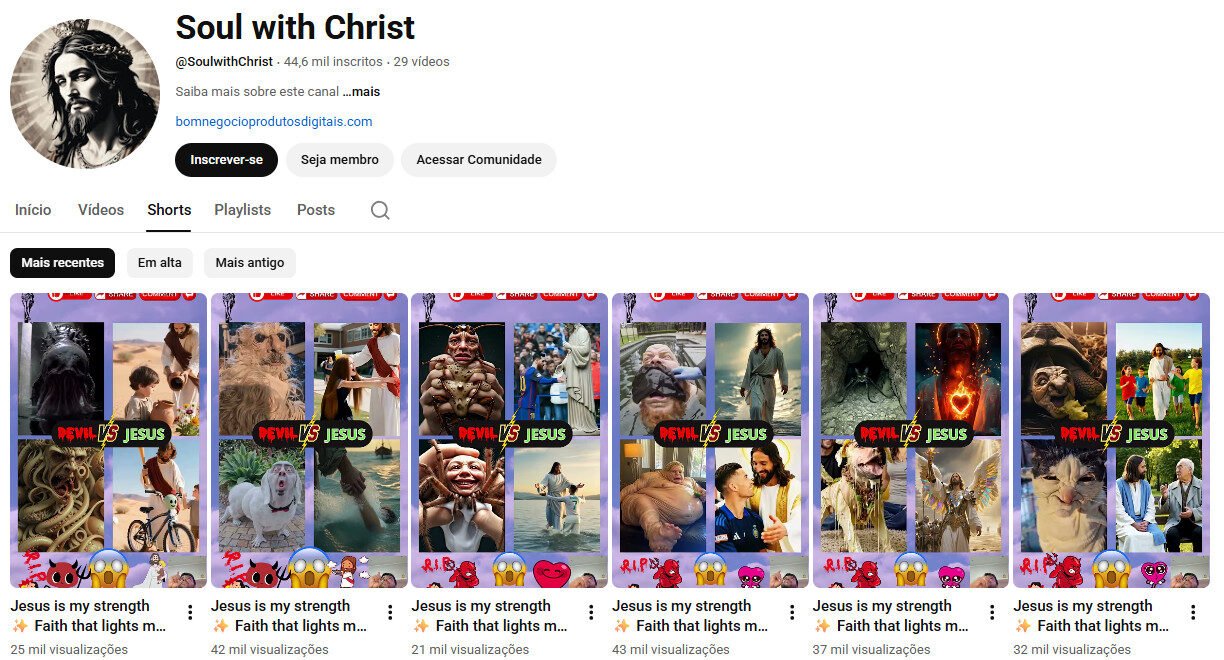Open the Playlists tab
This screenshot has width=1224, height=660.
point(242,210)
